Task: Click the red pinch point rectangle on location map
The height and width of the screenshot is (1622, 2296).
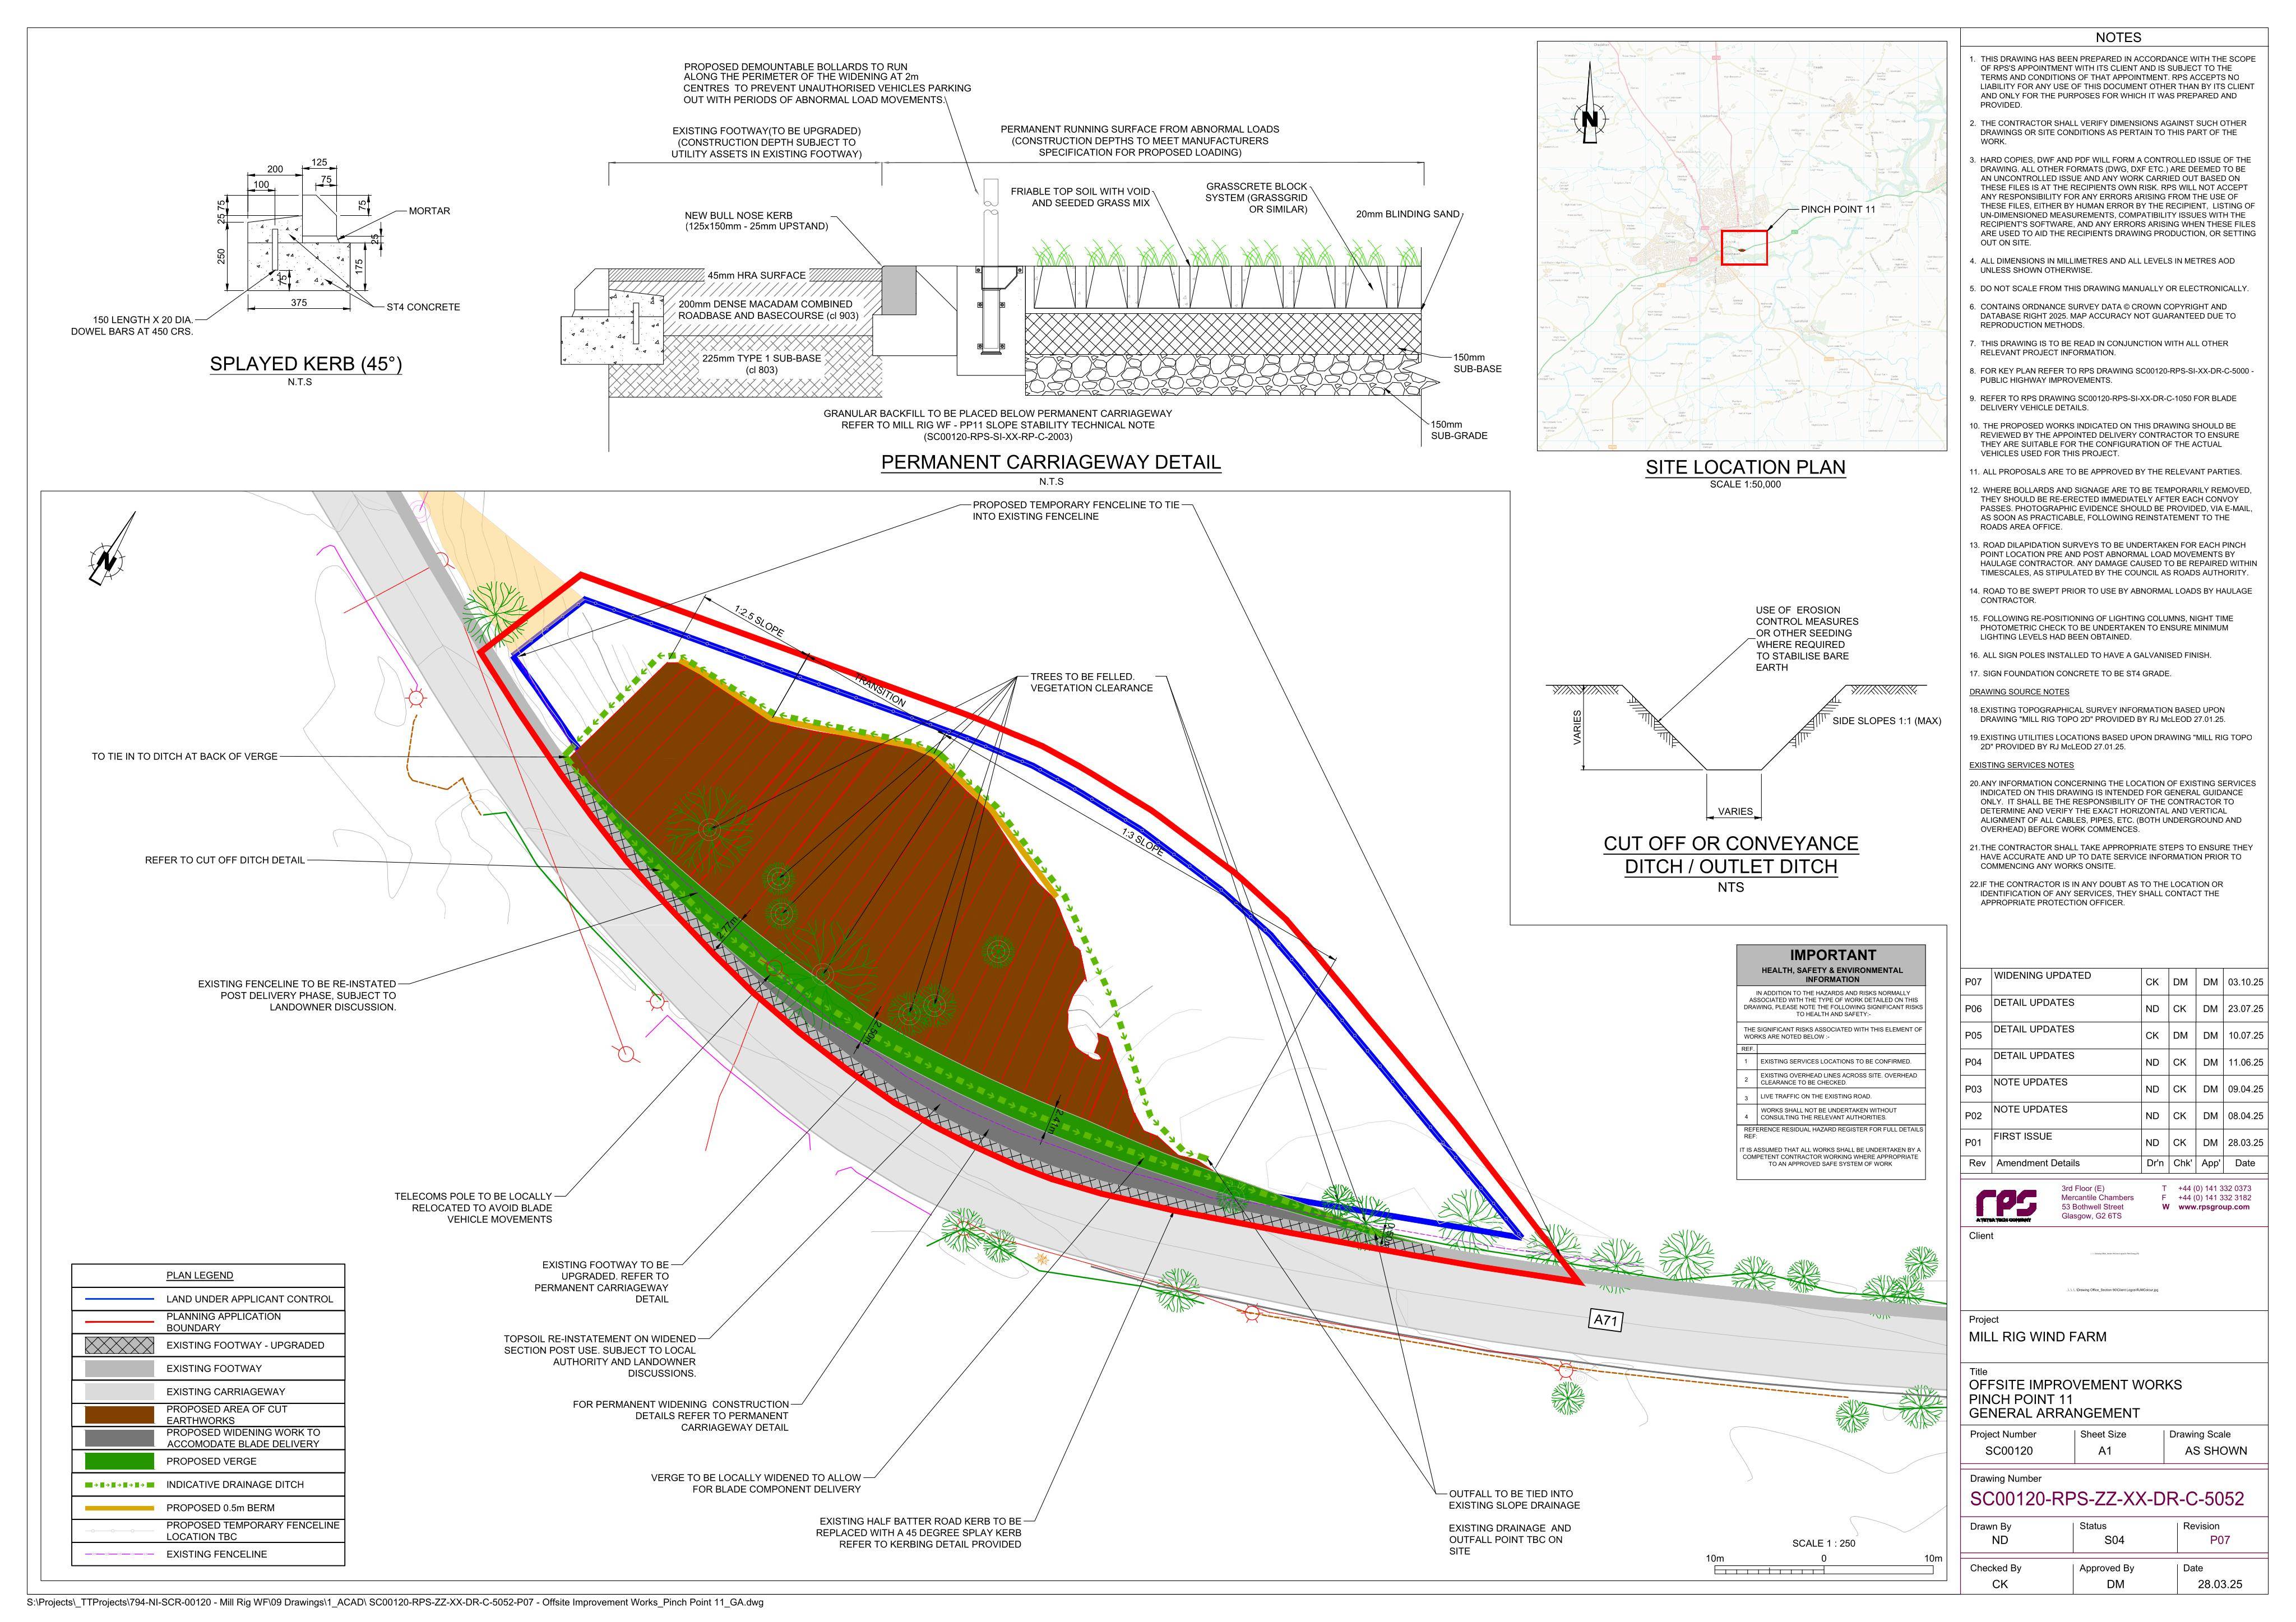Action: click(x=1744, y=247)
